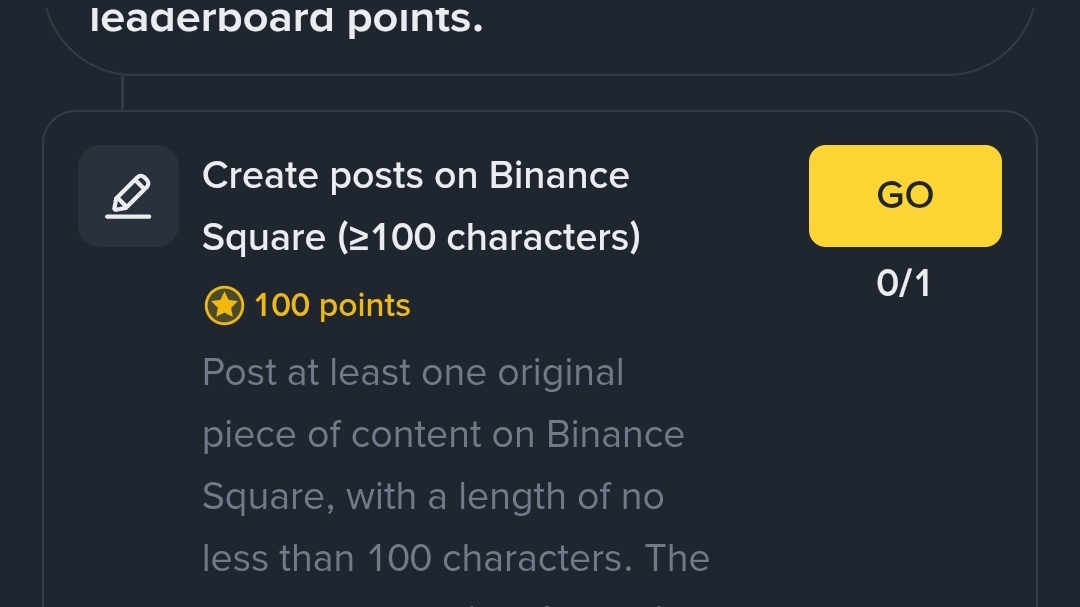Click the "Square, with a length of no" line
Screen dimensions: 1080x607
click(x=432, y=497)
